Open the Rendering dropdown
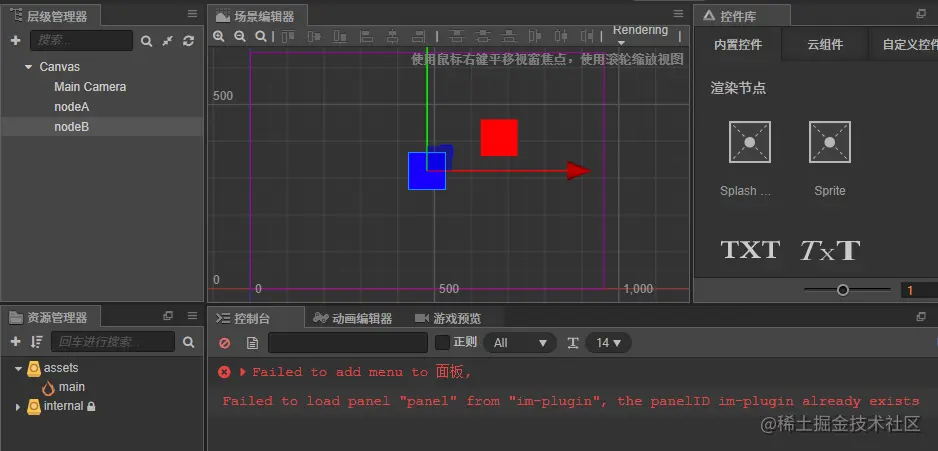The image size is (938, 451). (640, 35)
